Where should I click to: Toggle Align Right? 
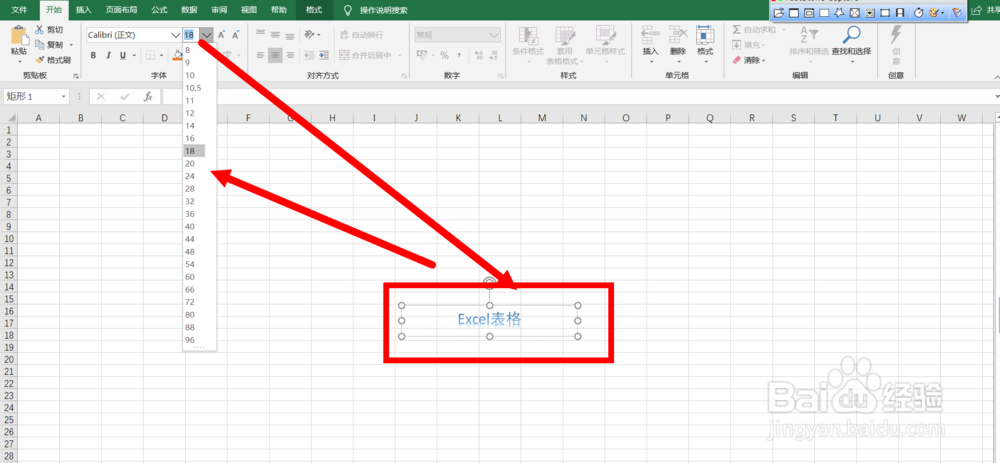[x=290, y=55]
